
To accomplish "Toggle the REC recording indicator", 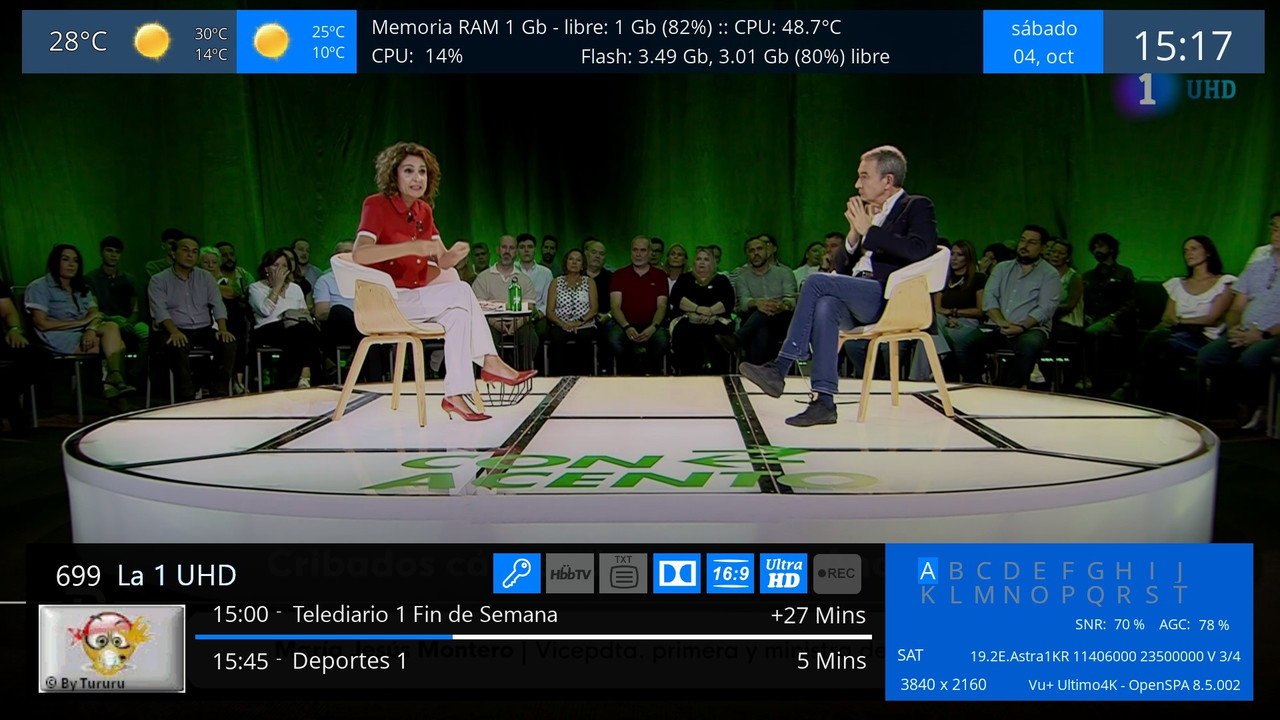I will point(837,573).
